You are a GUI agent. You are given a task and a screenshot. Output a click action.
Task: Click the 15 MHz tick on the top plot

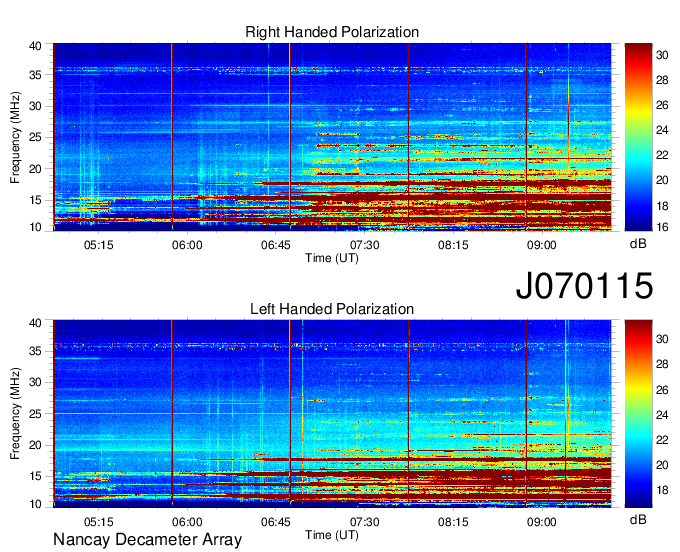point(35,200)
